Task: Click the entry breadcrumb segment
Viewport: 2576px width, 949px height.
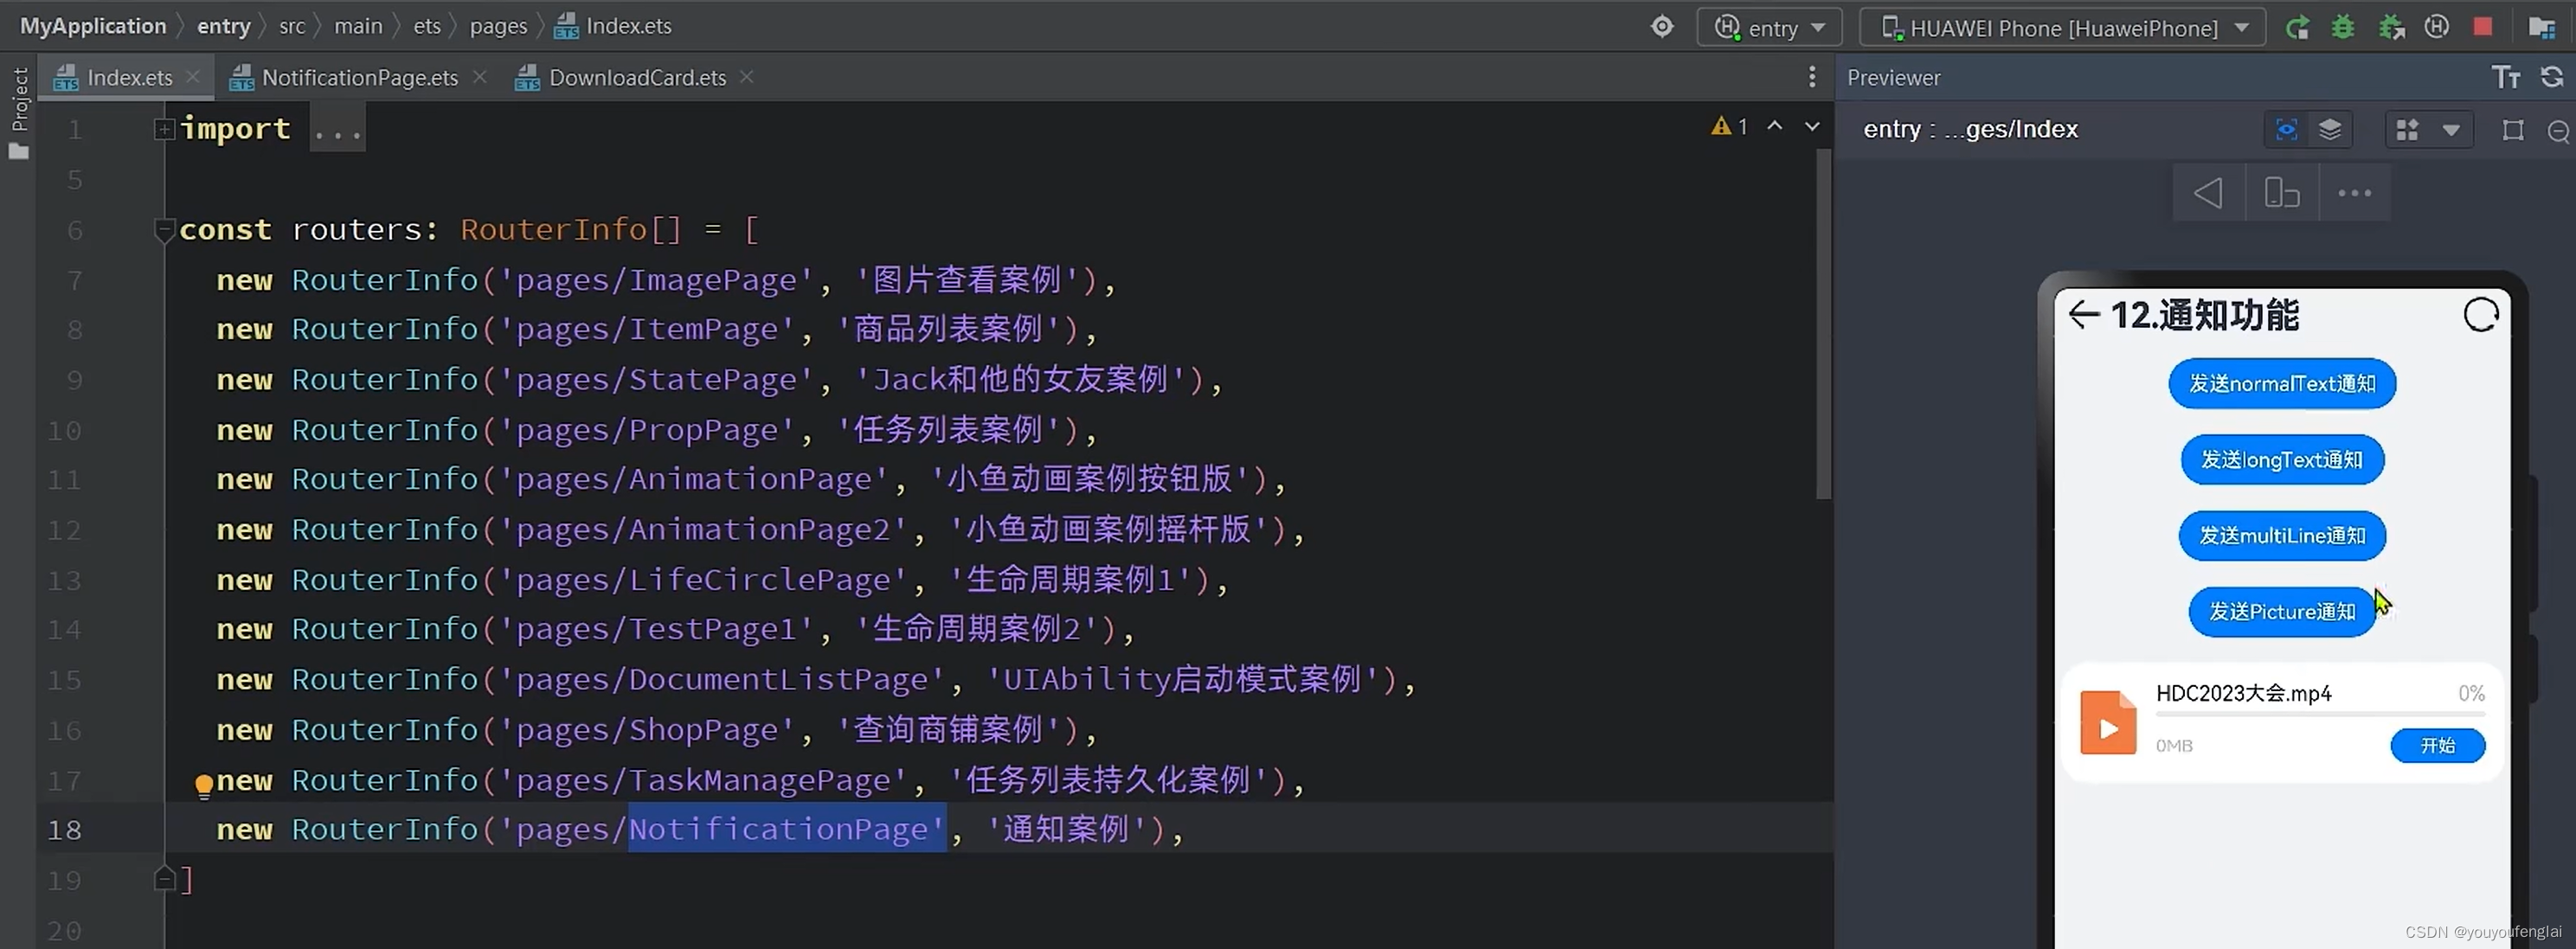Action: click(223, 26)
